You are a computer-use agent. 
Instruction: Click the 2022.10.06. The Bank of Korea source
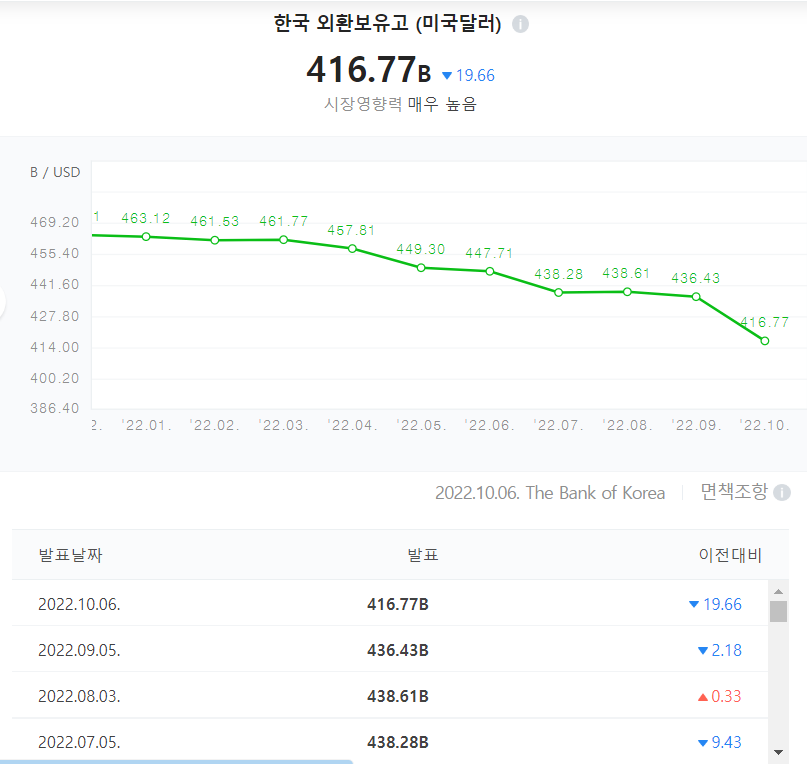550,493
